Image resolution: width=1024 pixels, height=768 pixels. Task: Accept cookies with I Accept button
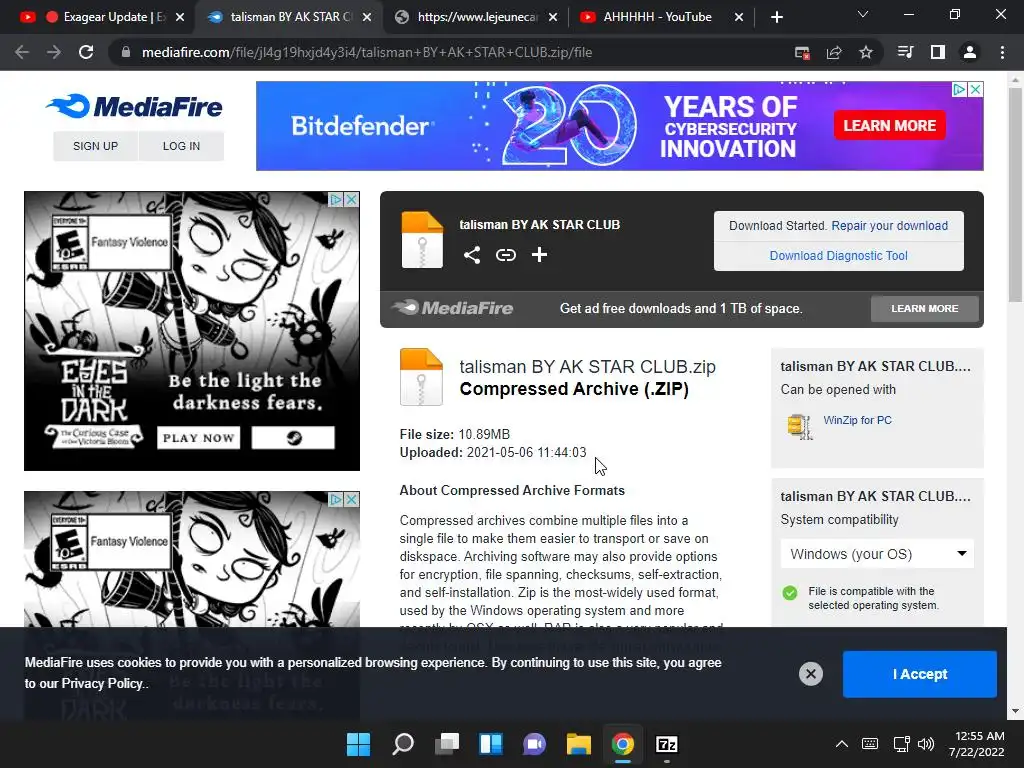click(x=920, y=674)
